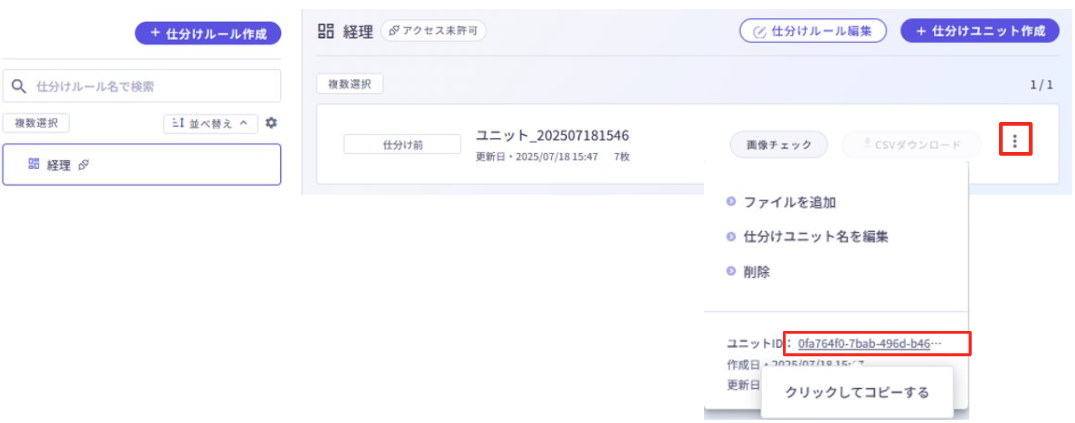The image size is (1075, 423).
Task: Select 削除 from the context menu
Action: (756, 272)
